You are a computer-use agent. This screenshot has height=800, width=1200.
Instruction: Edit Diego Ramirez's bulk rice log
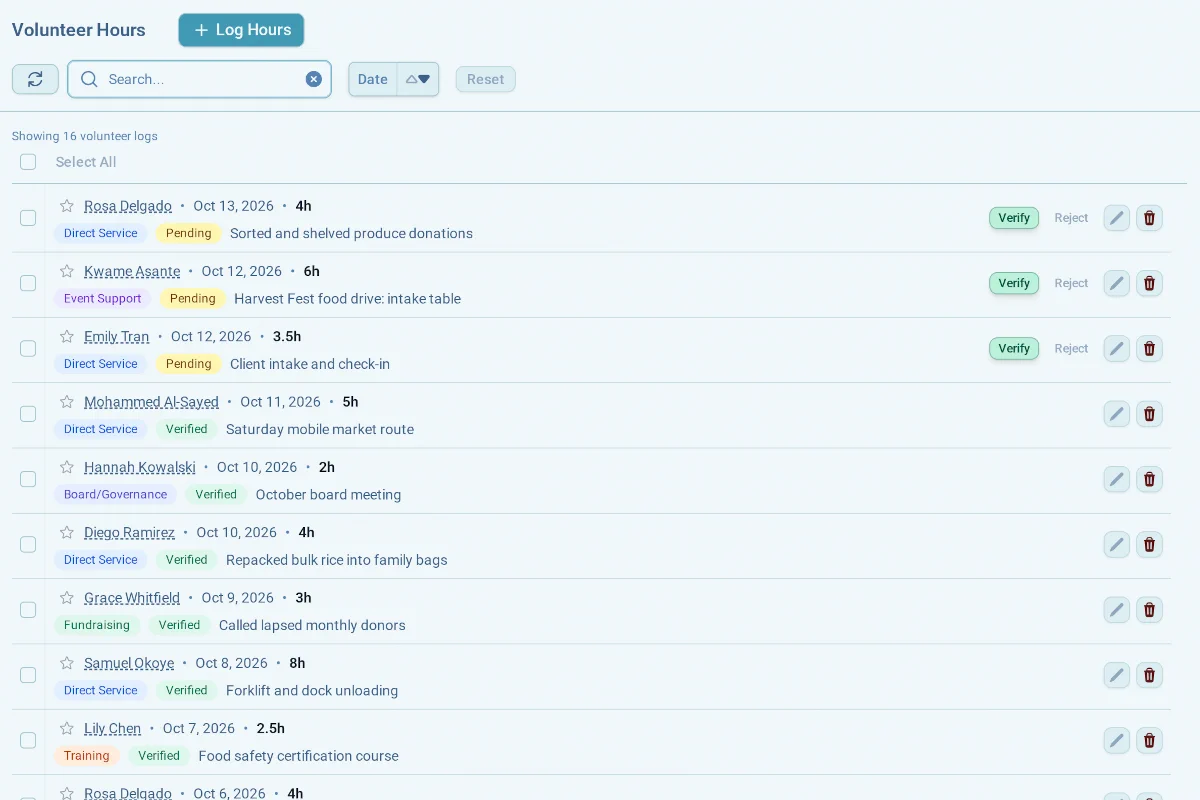coord(1117,544)
